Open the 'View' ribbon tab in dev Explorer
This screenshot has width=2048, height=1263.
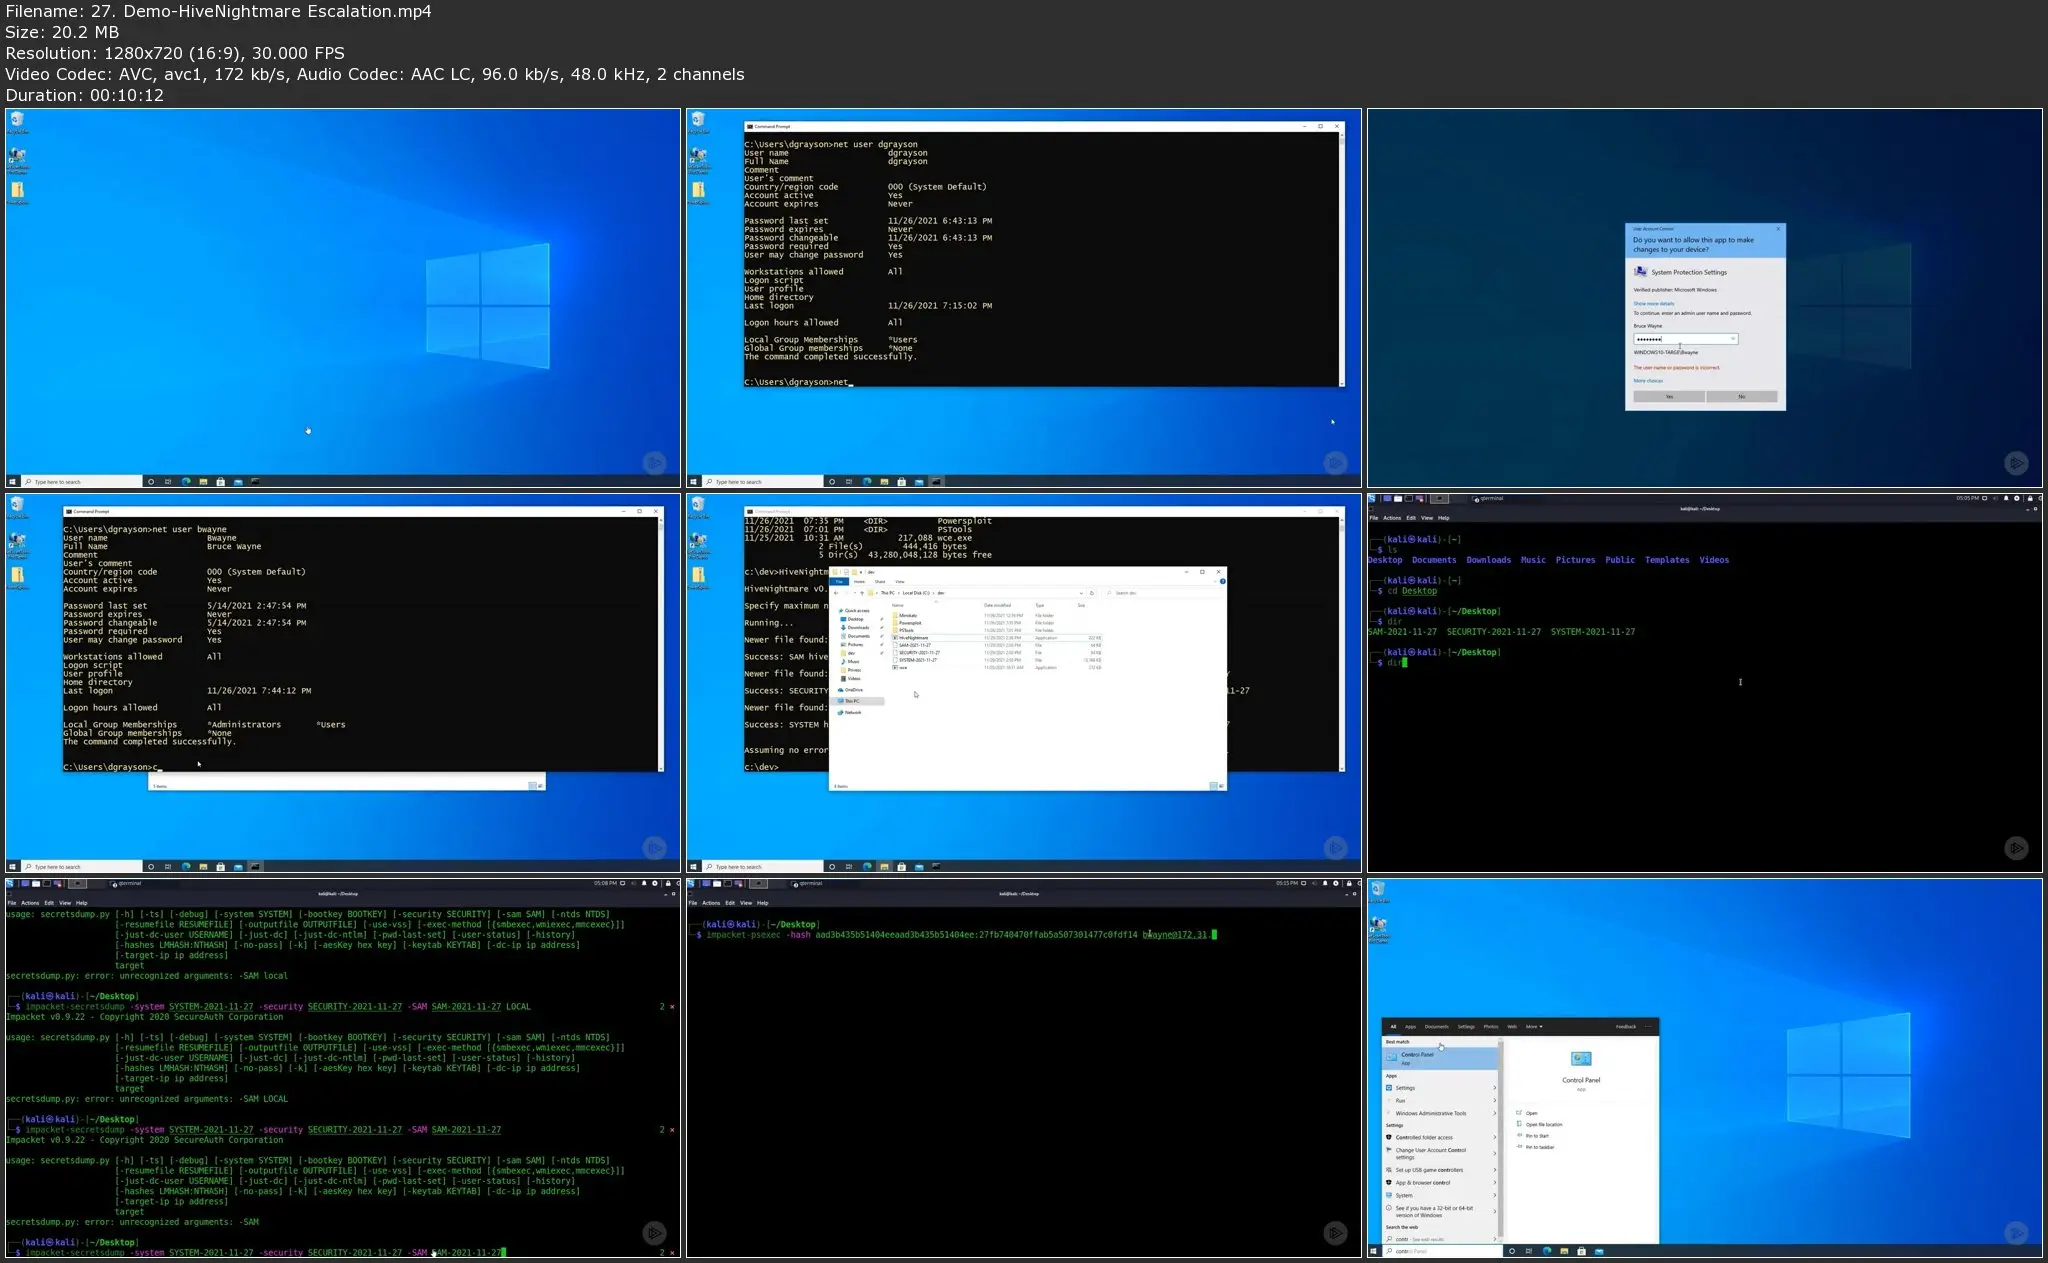(900, 581)
